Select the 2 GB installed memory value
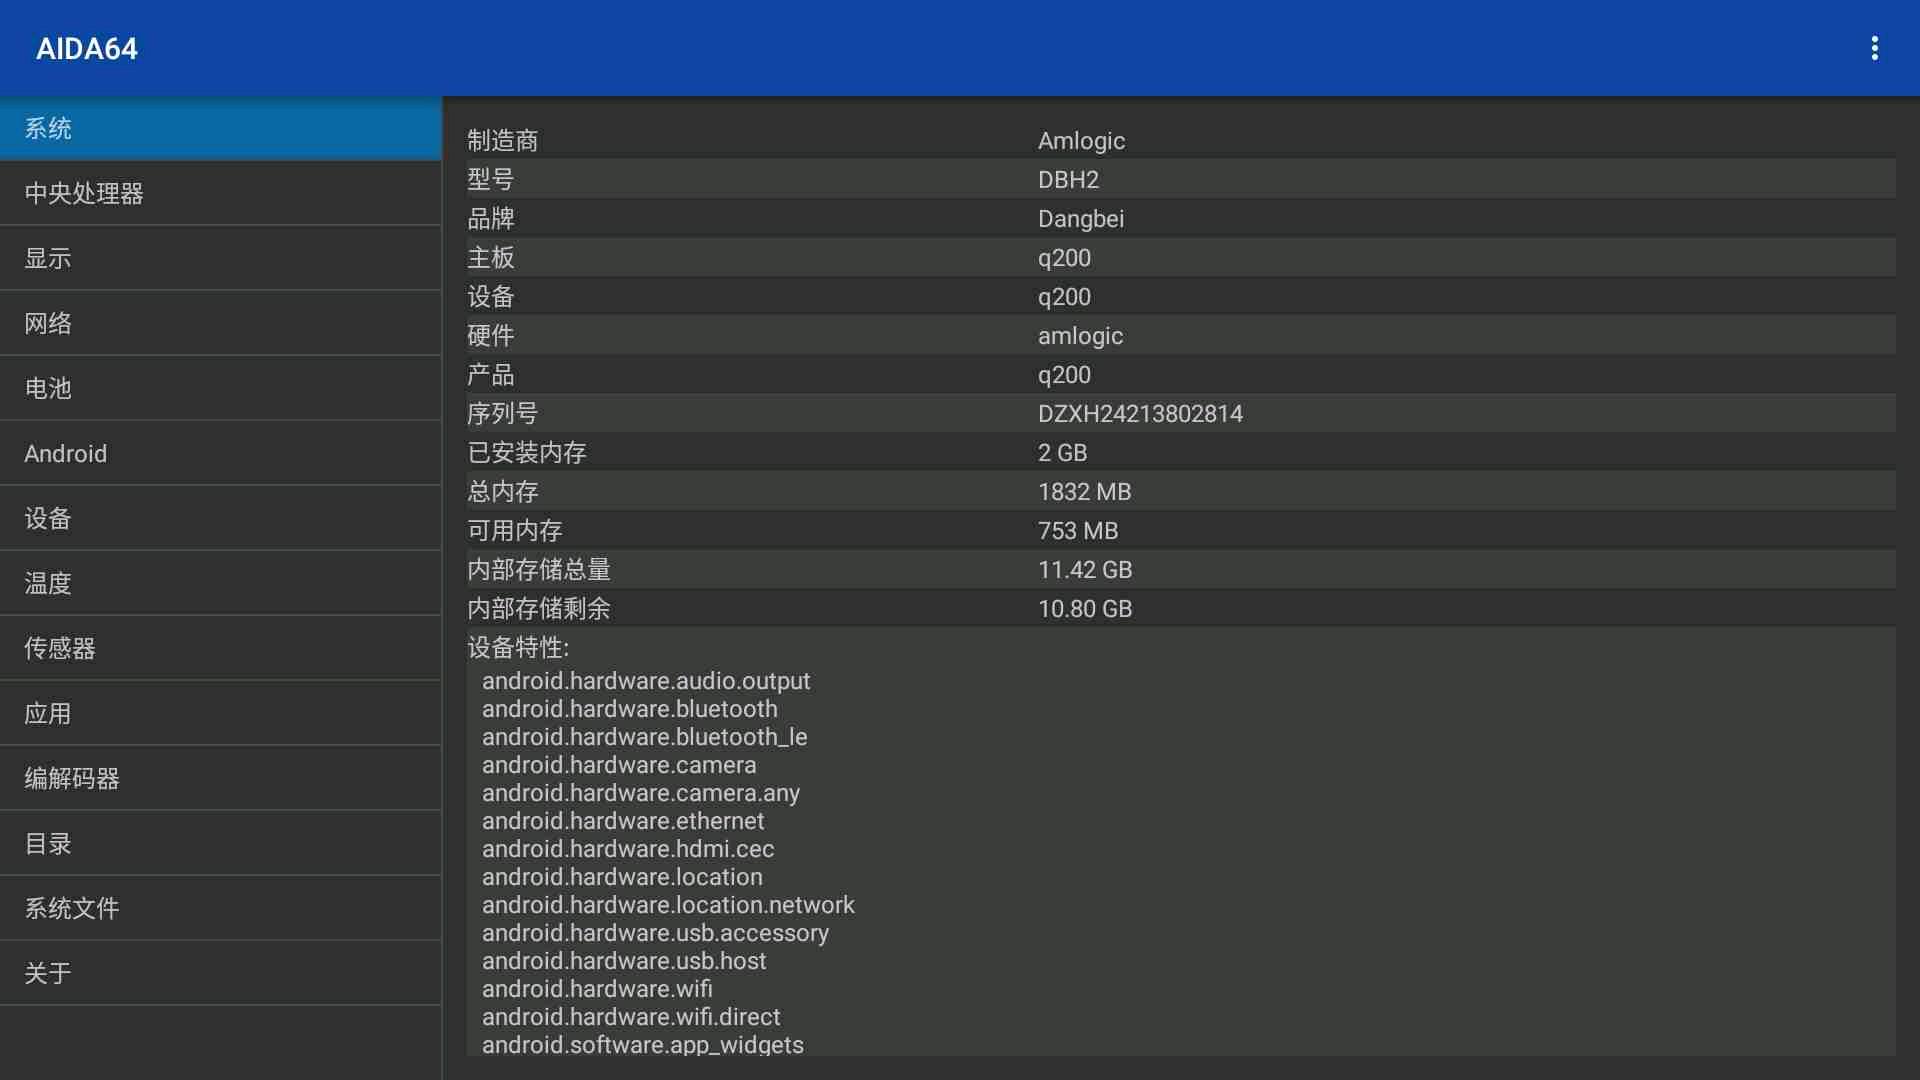The width and height of the screenshot is (1920, 1080). [1062, 453]
